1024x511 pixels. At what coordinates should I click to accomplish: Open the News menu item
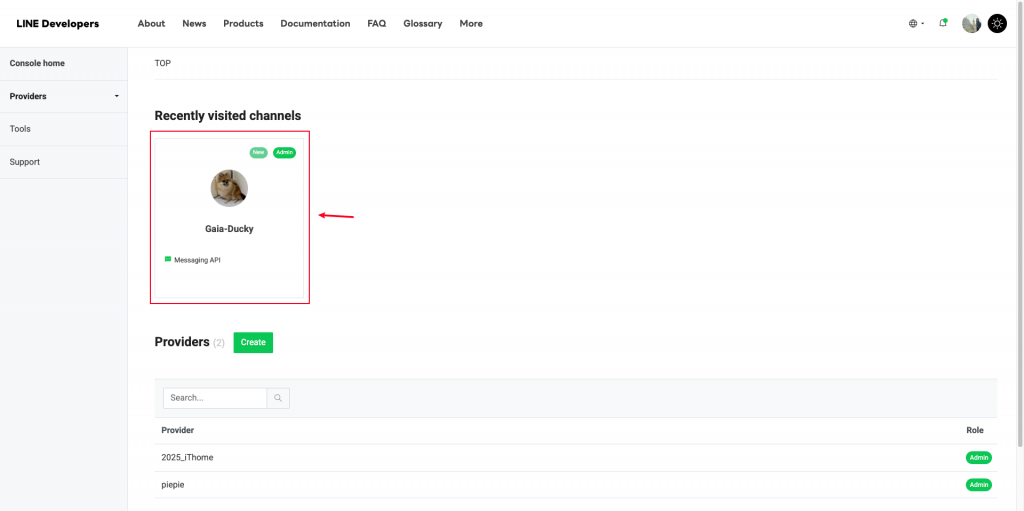(x=194, y=24)
